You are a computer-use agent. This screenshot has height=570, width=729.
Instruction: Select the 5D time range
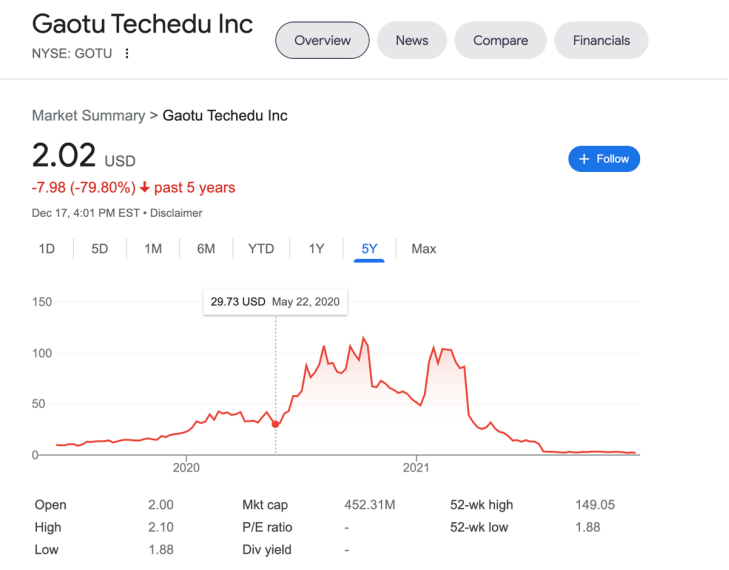pos(100,249)
